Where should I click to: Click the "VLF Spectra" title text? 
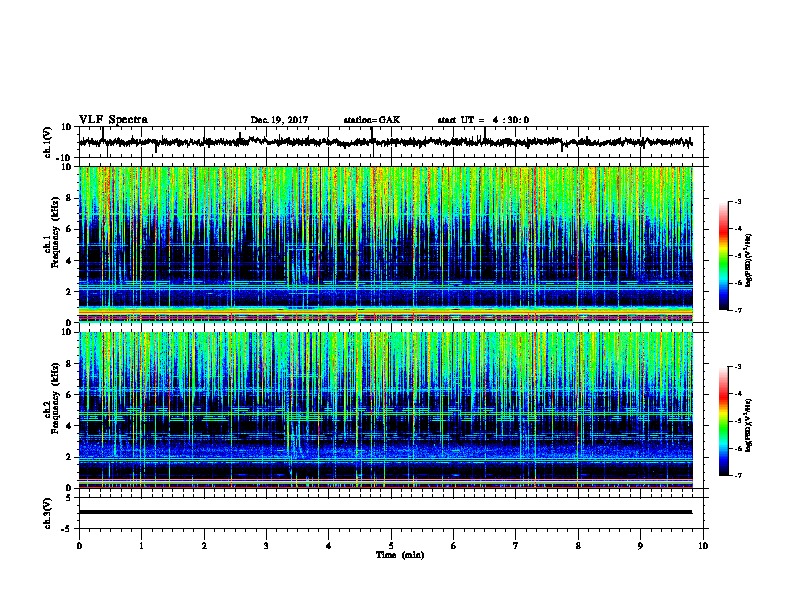tap(113, 120)
